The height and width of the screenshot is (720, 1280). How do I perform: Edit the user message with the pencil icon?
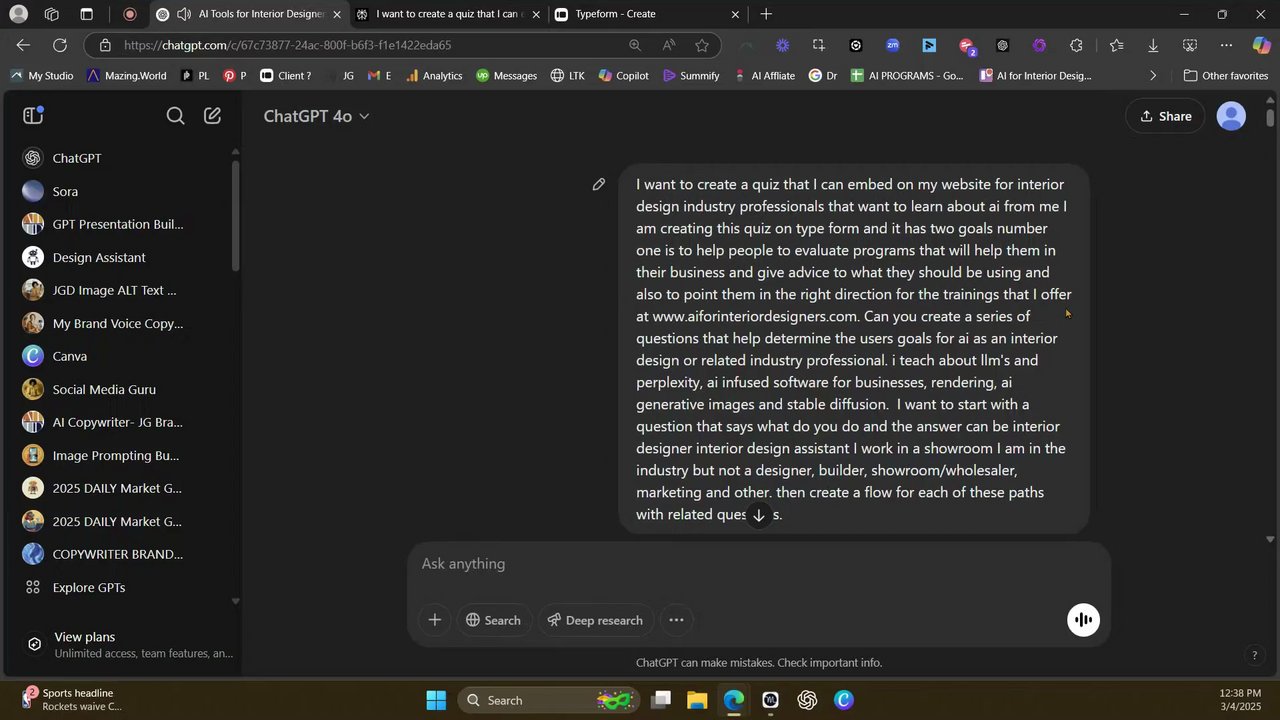[598, 184]
